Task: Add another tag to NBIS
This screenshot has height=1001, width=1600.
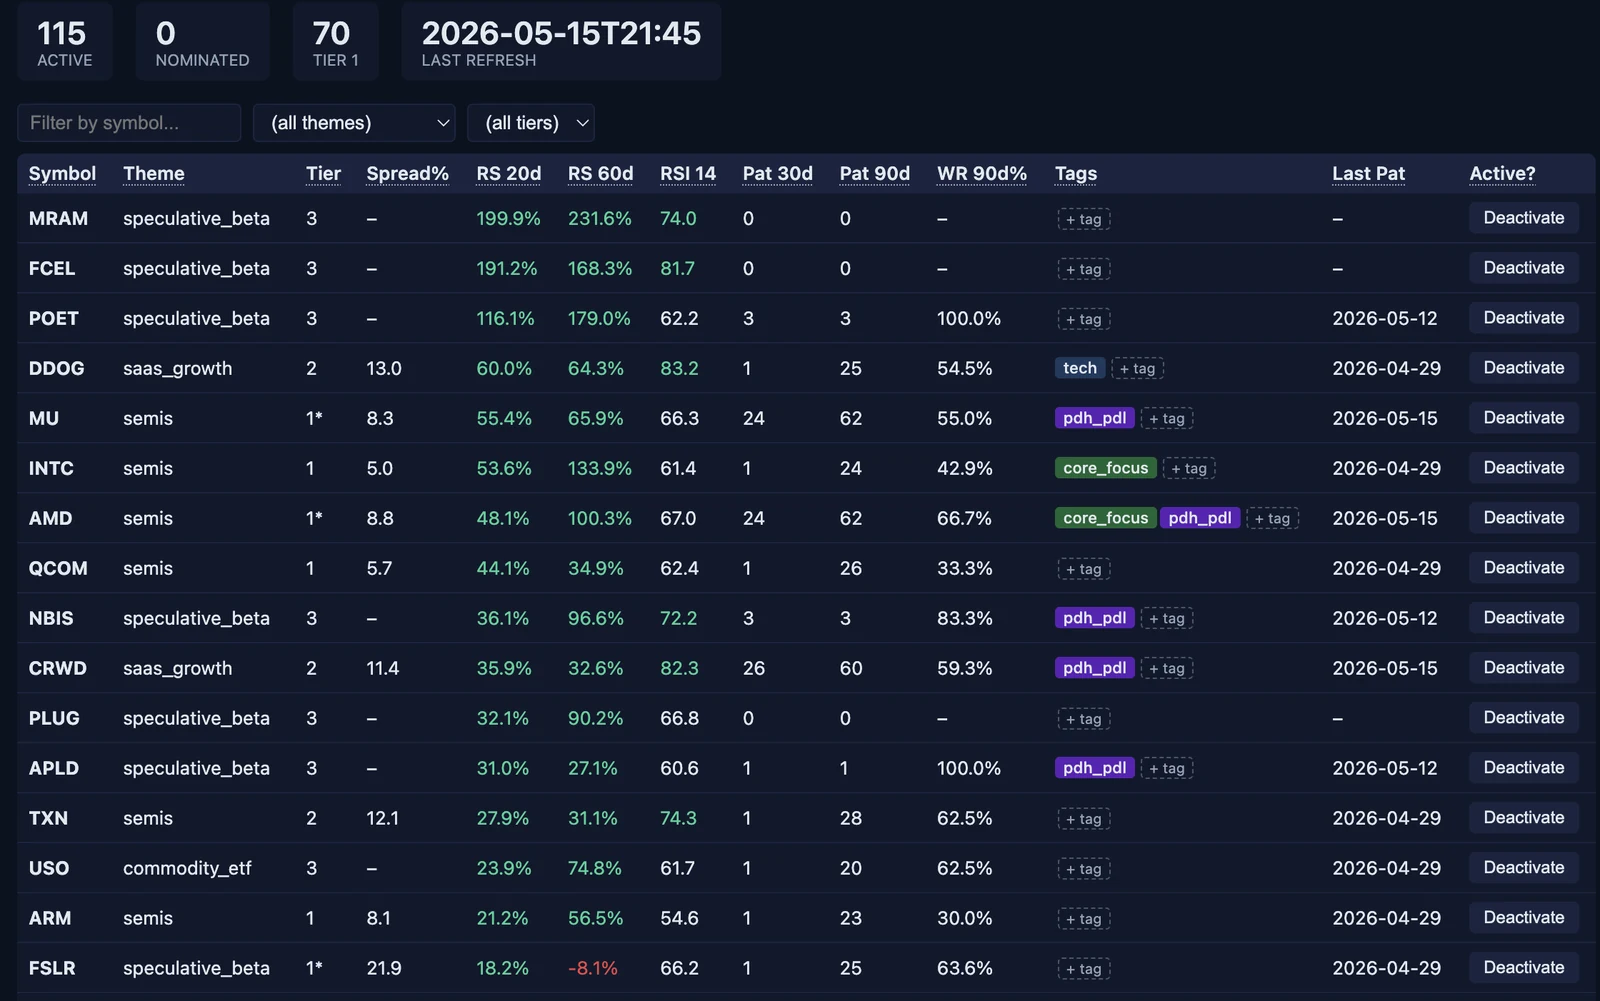Action: click(1167, 619)
